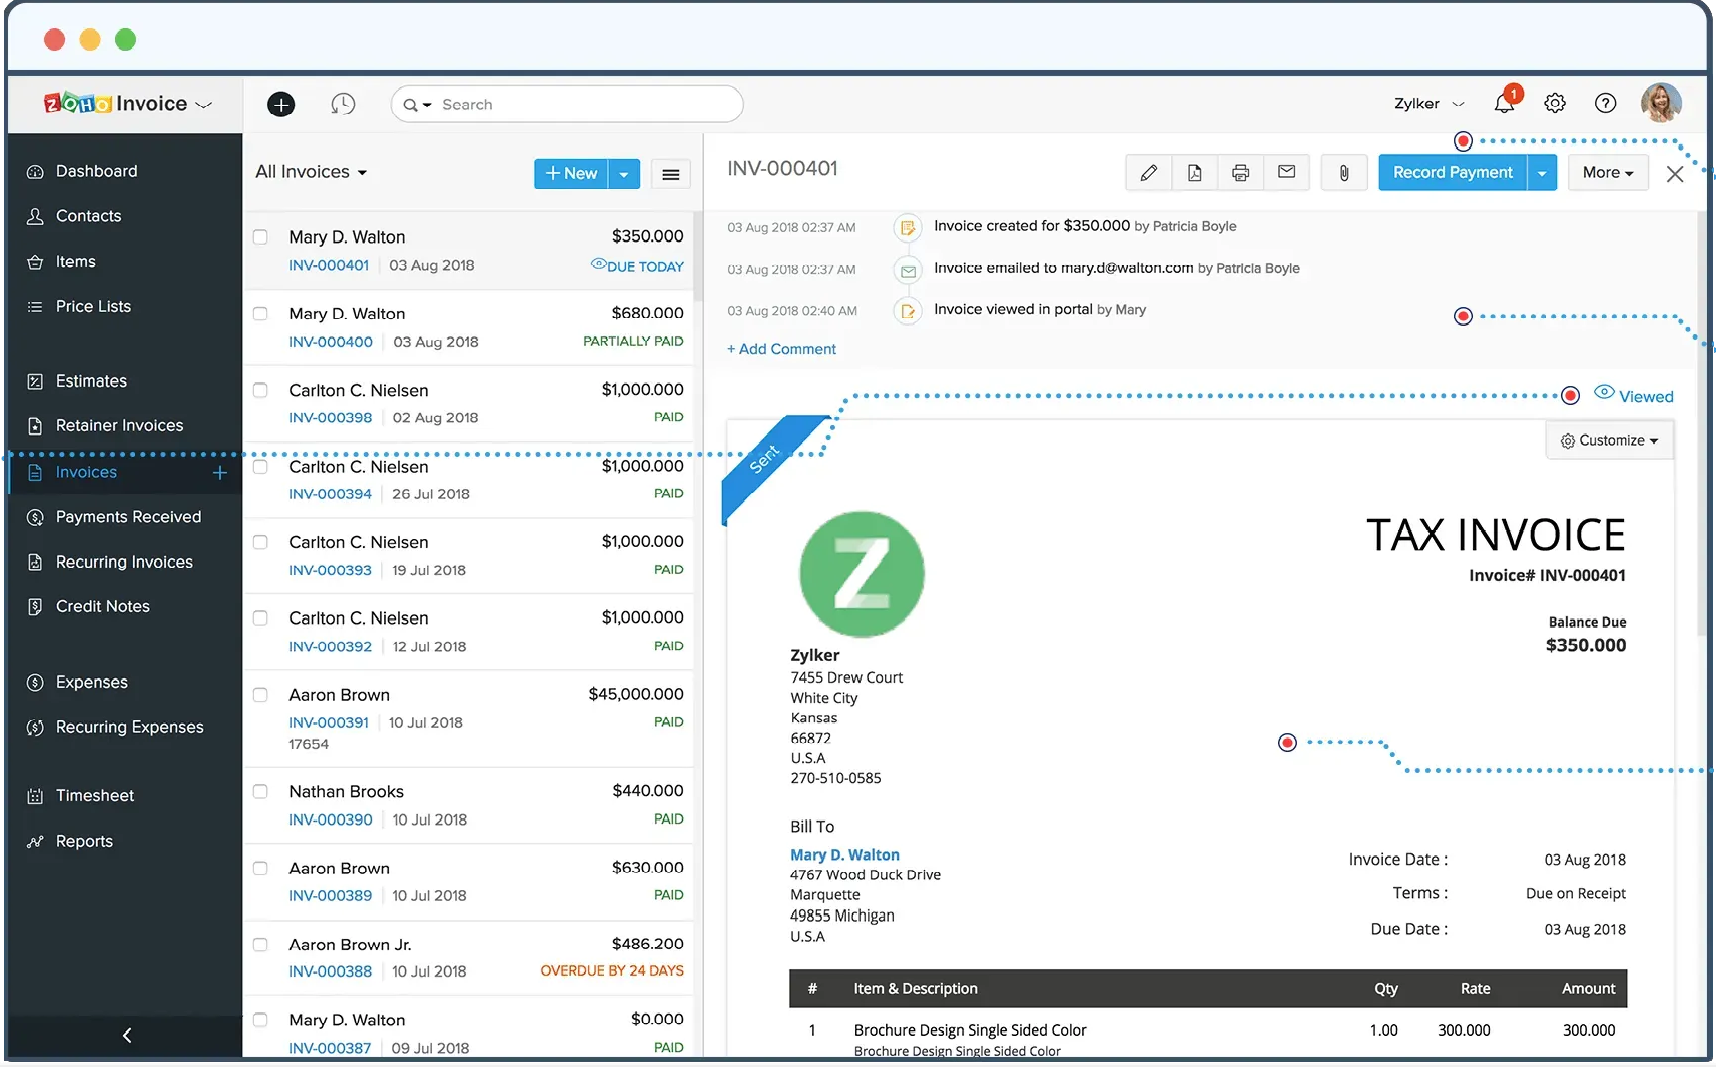Open the Credit Notes section

(102, 605)
